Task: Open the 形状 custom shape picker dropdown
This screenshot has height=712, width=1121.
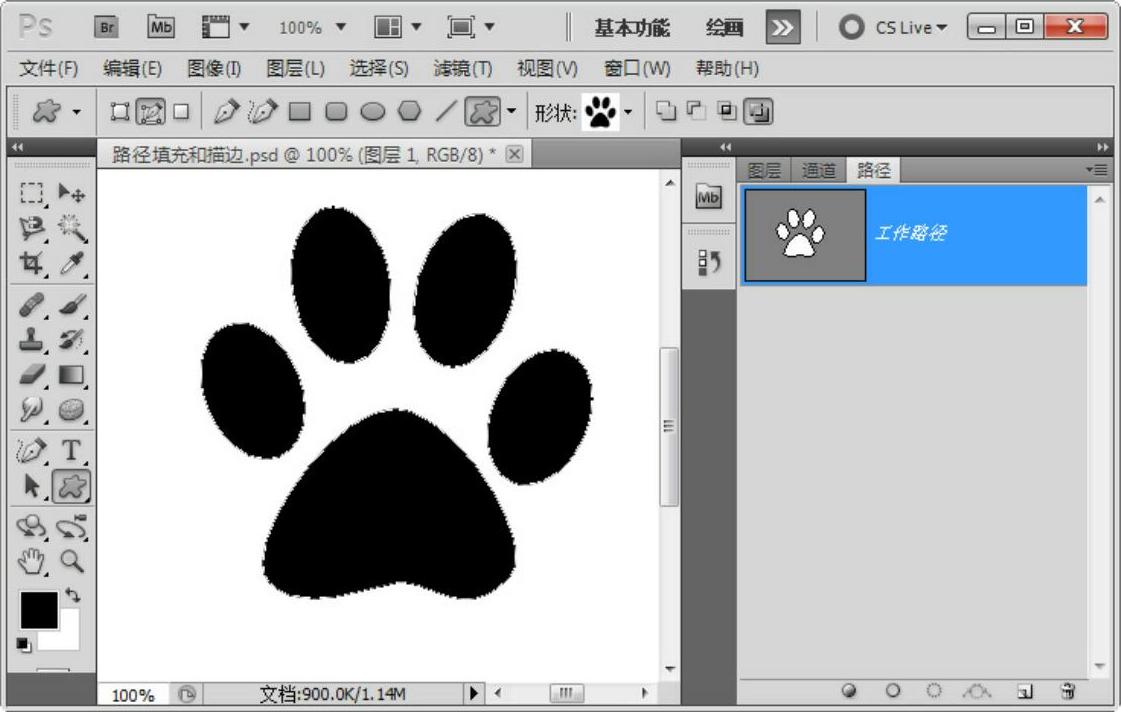Action: coord(628,112)
